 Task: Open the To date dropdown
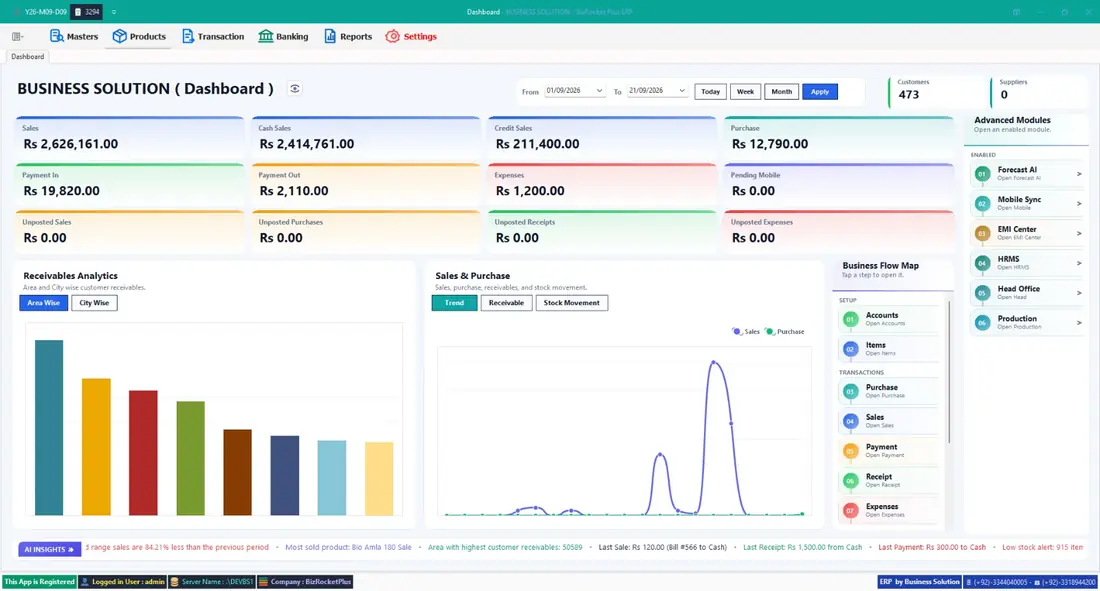tap(681, 91)
